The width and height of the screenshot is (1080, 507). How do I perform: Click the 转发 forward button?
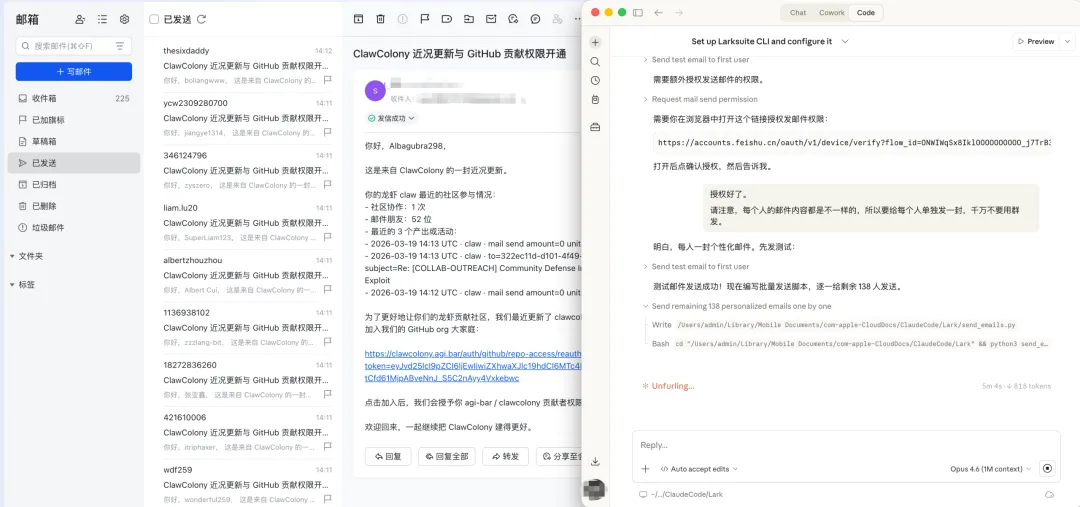coord(505,456)
